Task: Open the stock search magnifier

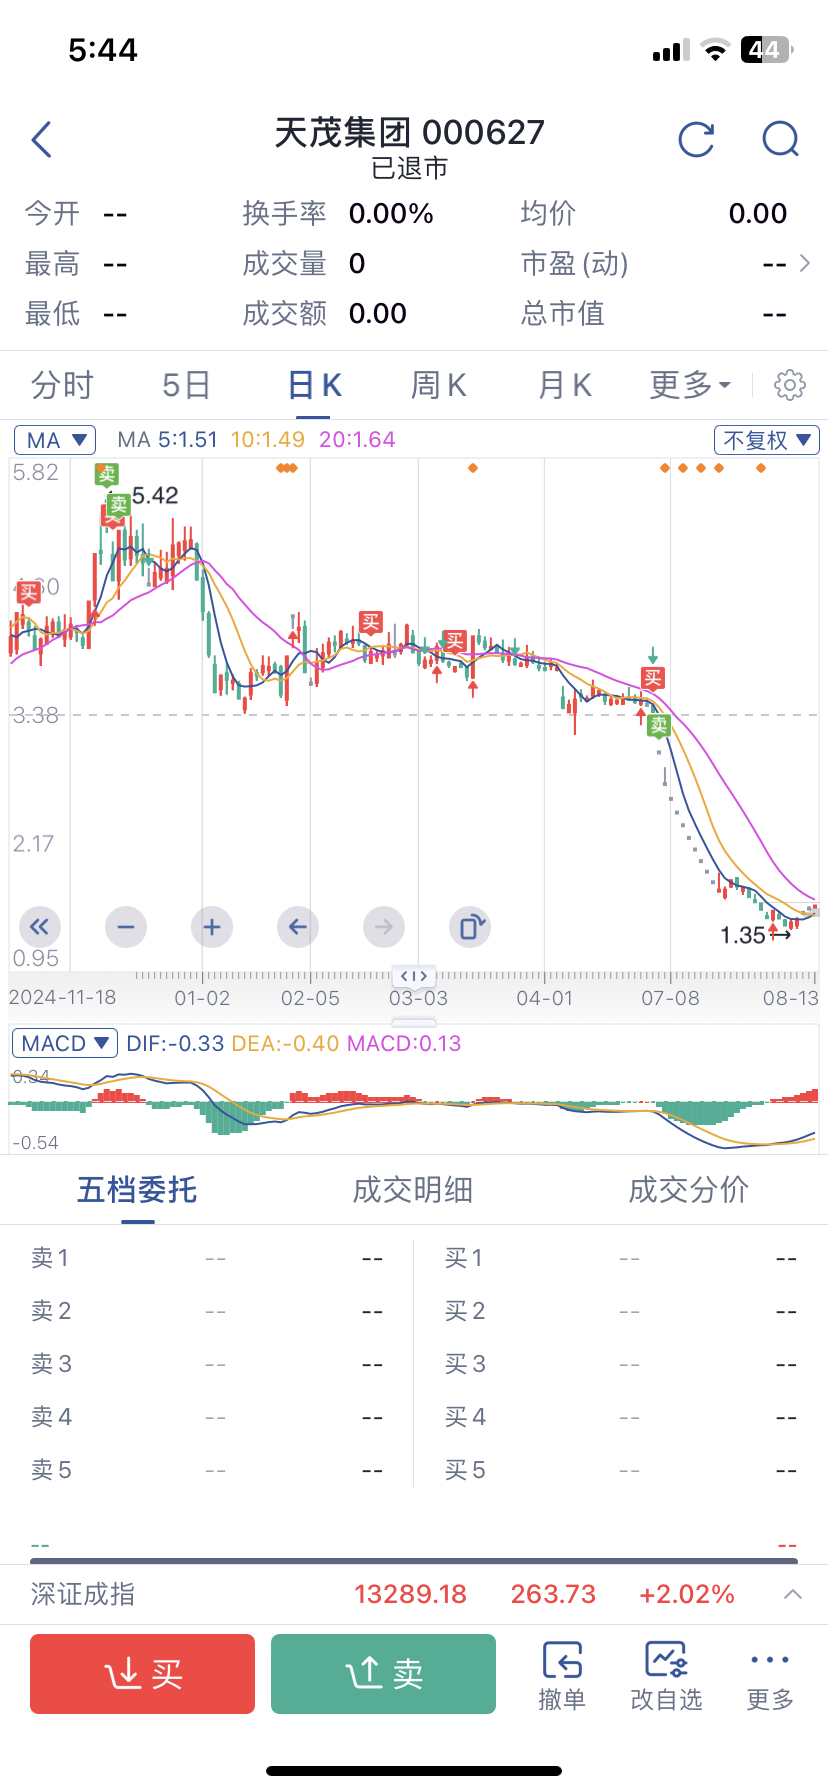Action: tap(780, 140)
